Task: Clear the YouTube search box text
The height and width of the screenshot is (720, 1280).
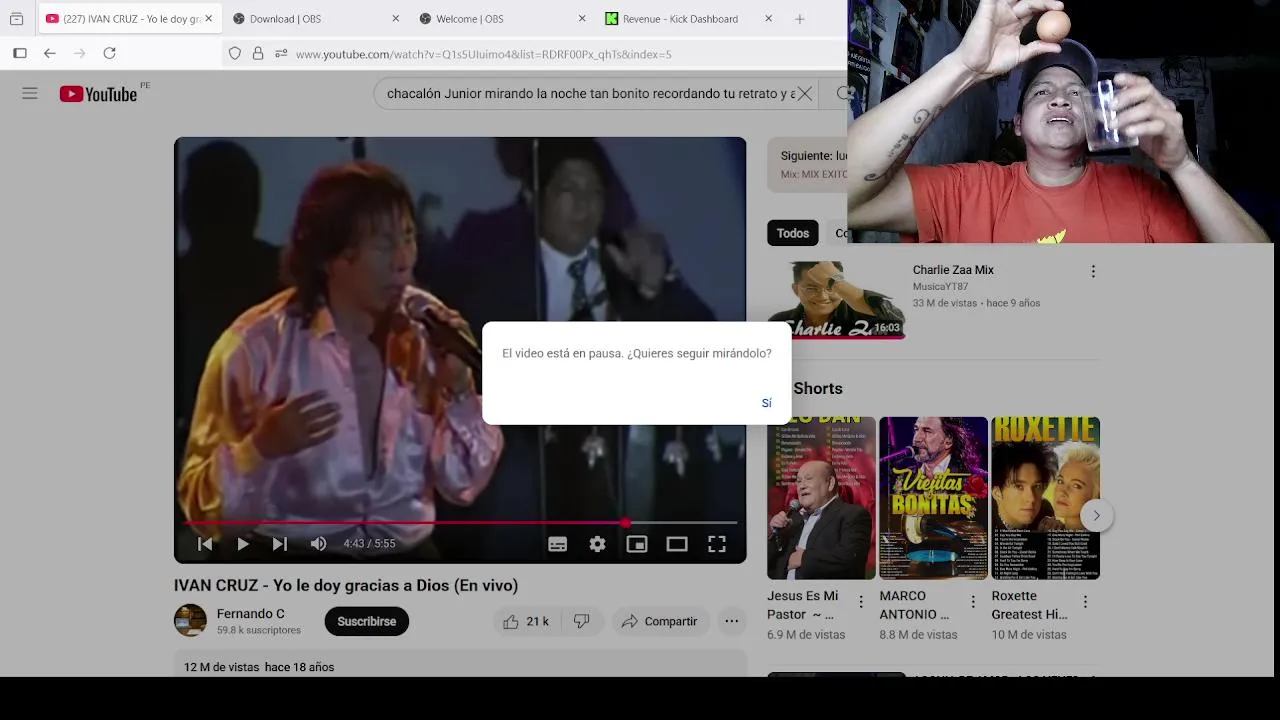Action: pos(804,94)
